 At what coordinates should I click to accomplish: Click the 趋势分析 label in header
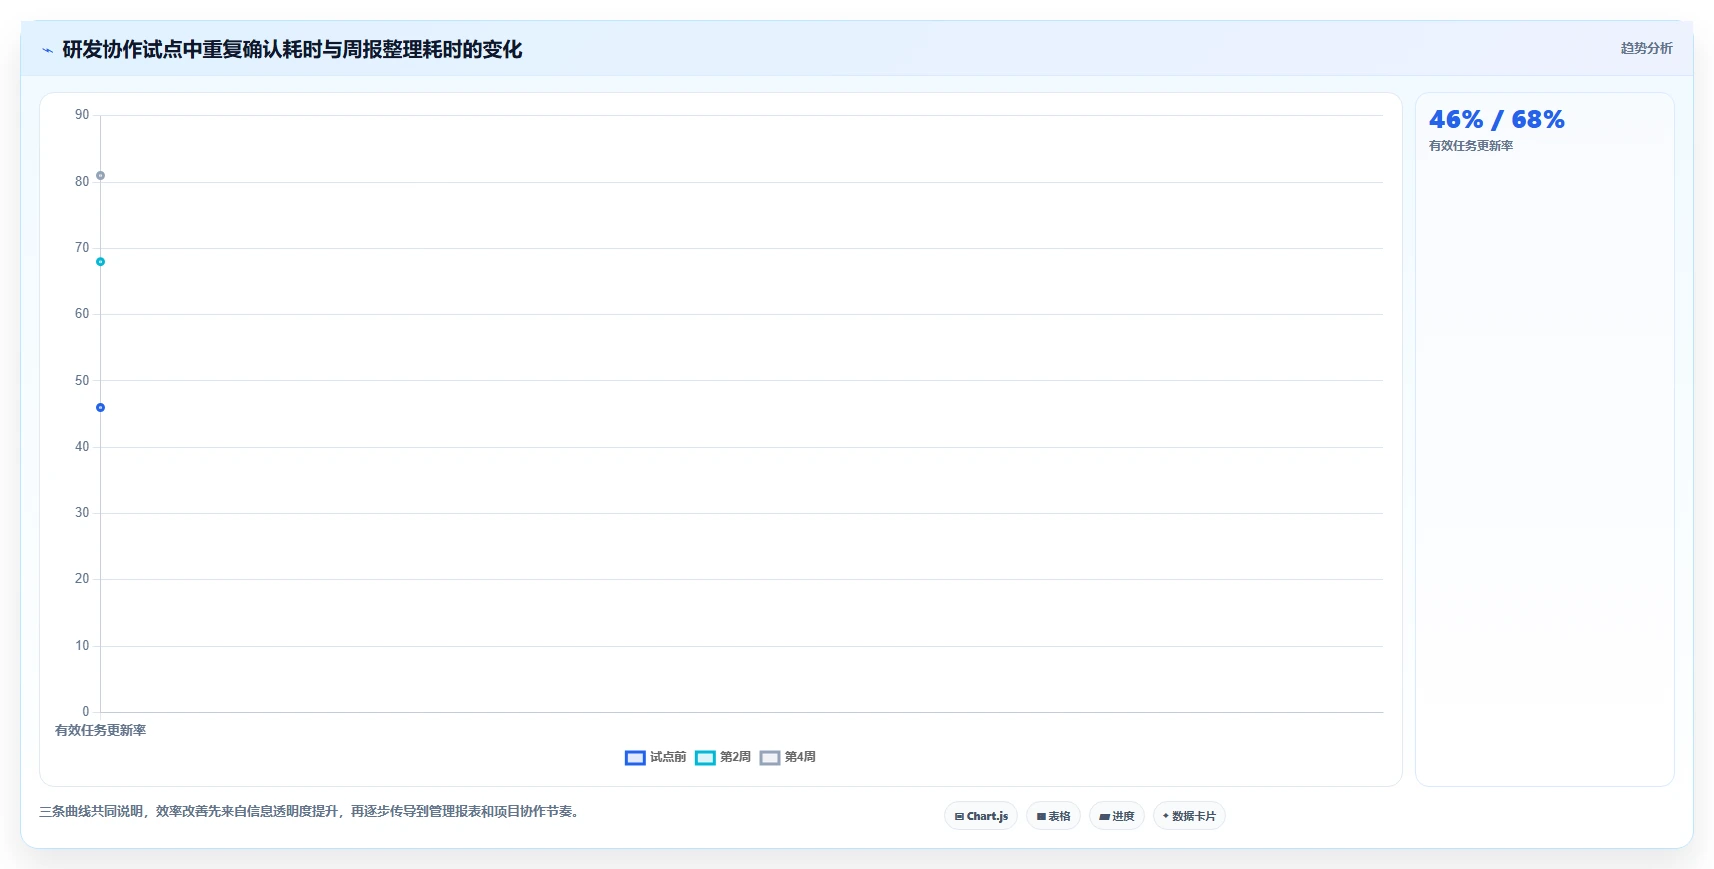click(1646, 48)
